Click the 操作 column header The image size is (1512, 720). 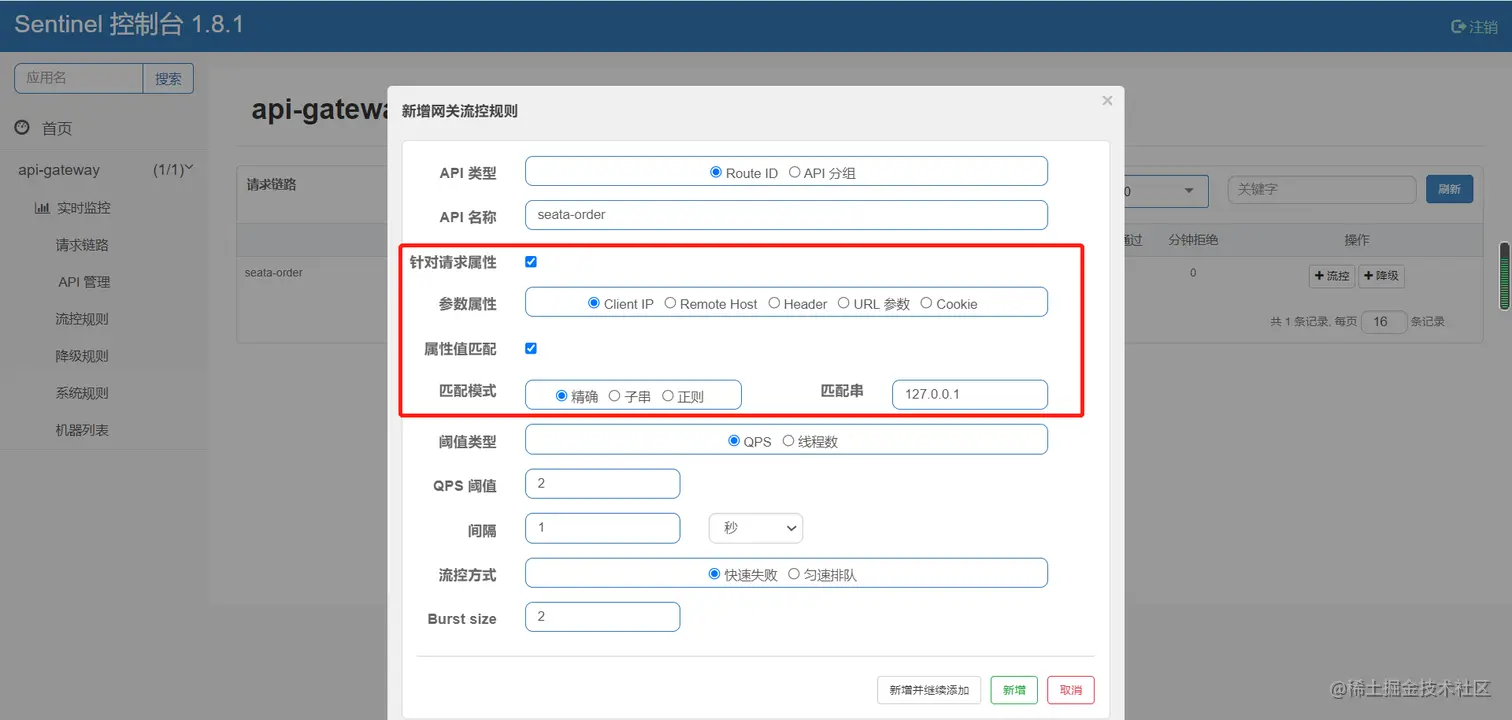[x=1357, y=240]
